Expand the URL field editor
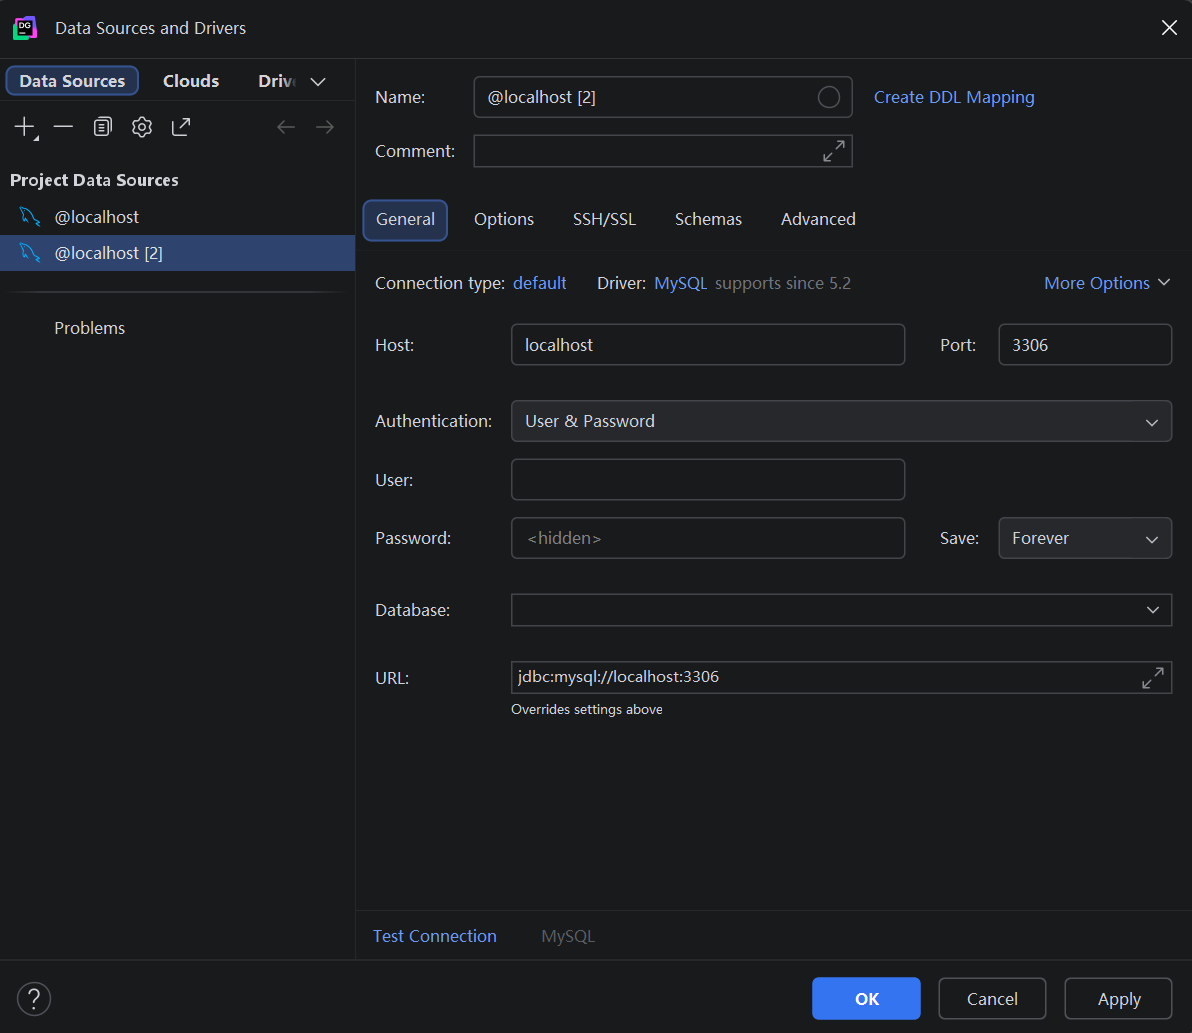The image size is (1192, 1033). click(x=1152, y=678)
